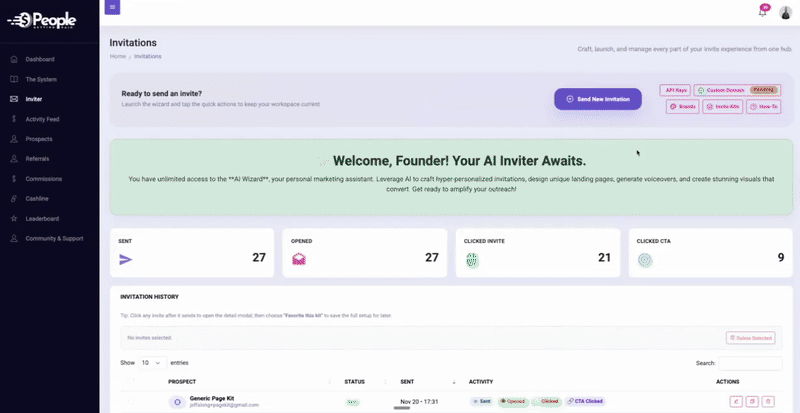The image size is (800, 413).
Task: Click the Delete Selected button
Action: [751, 338]
